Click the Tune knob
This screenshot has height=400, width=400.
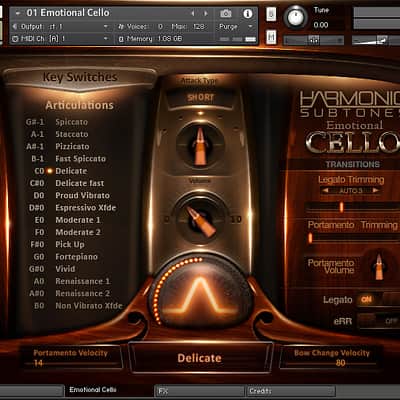pyautogui.click(x=296, y=17)
